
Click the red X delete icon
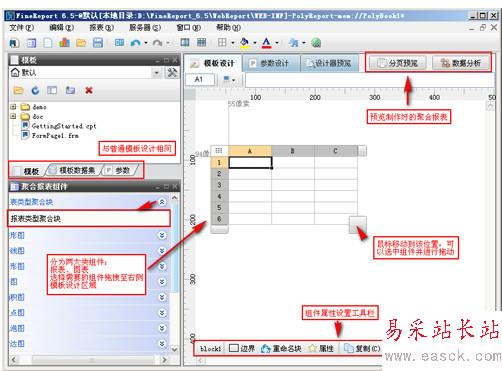click(89, 90)
